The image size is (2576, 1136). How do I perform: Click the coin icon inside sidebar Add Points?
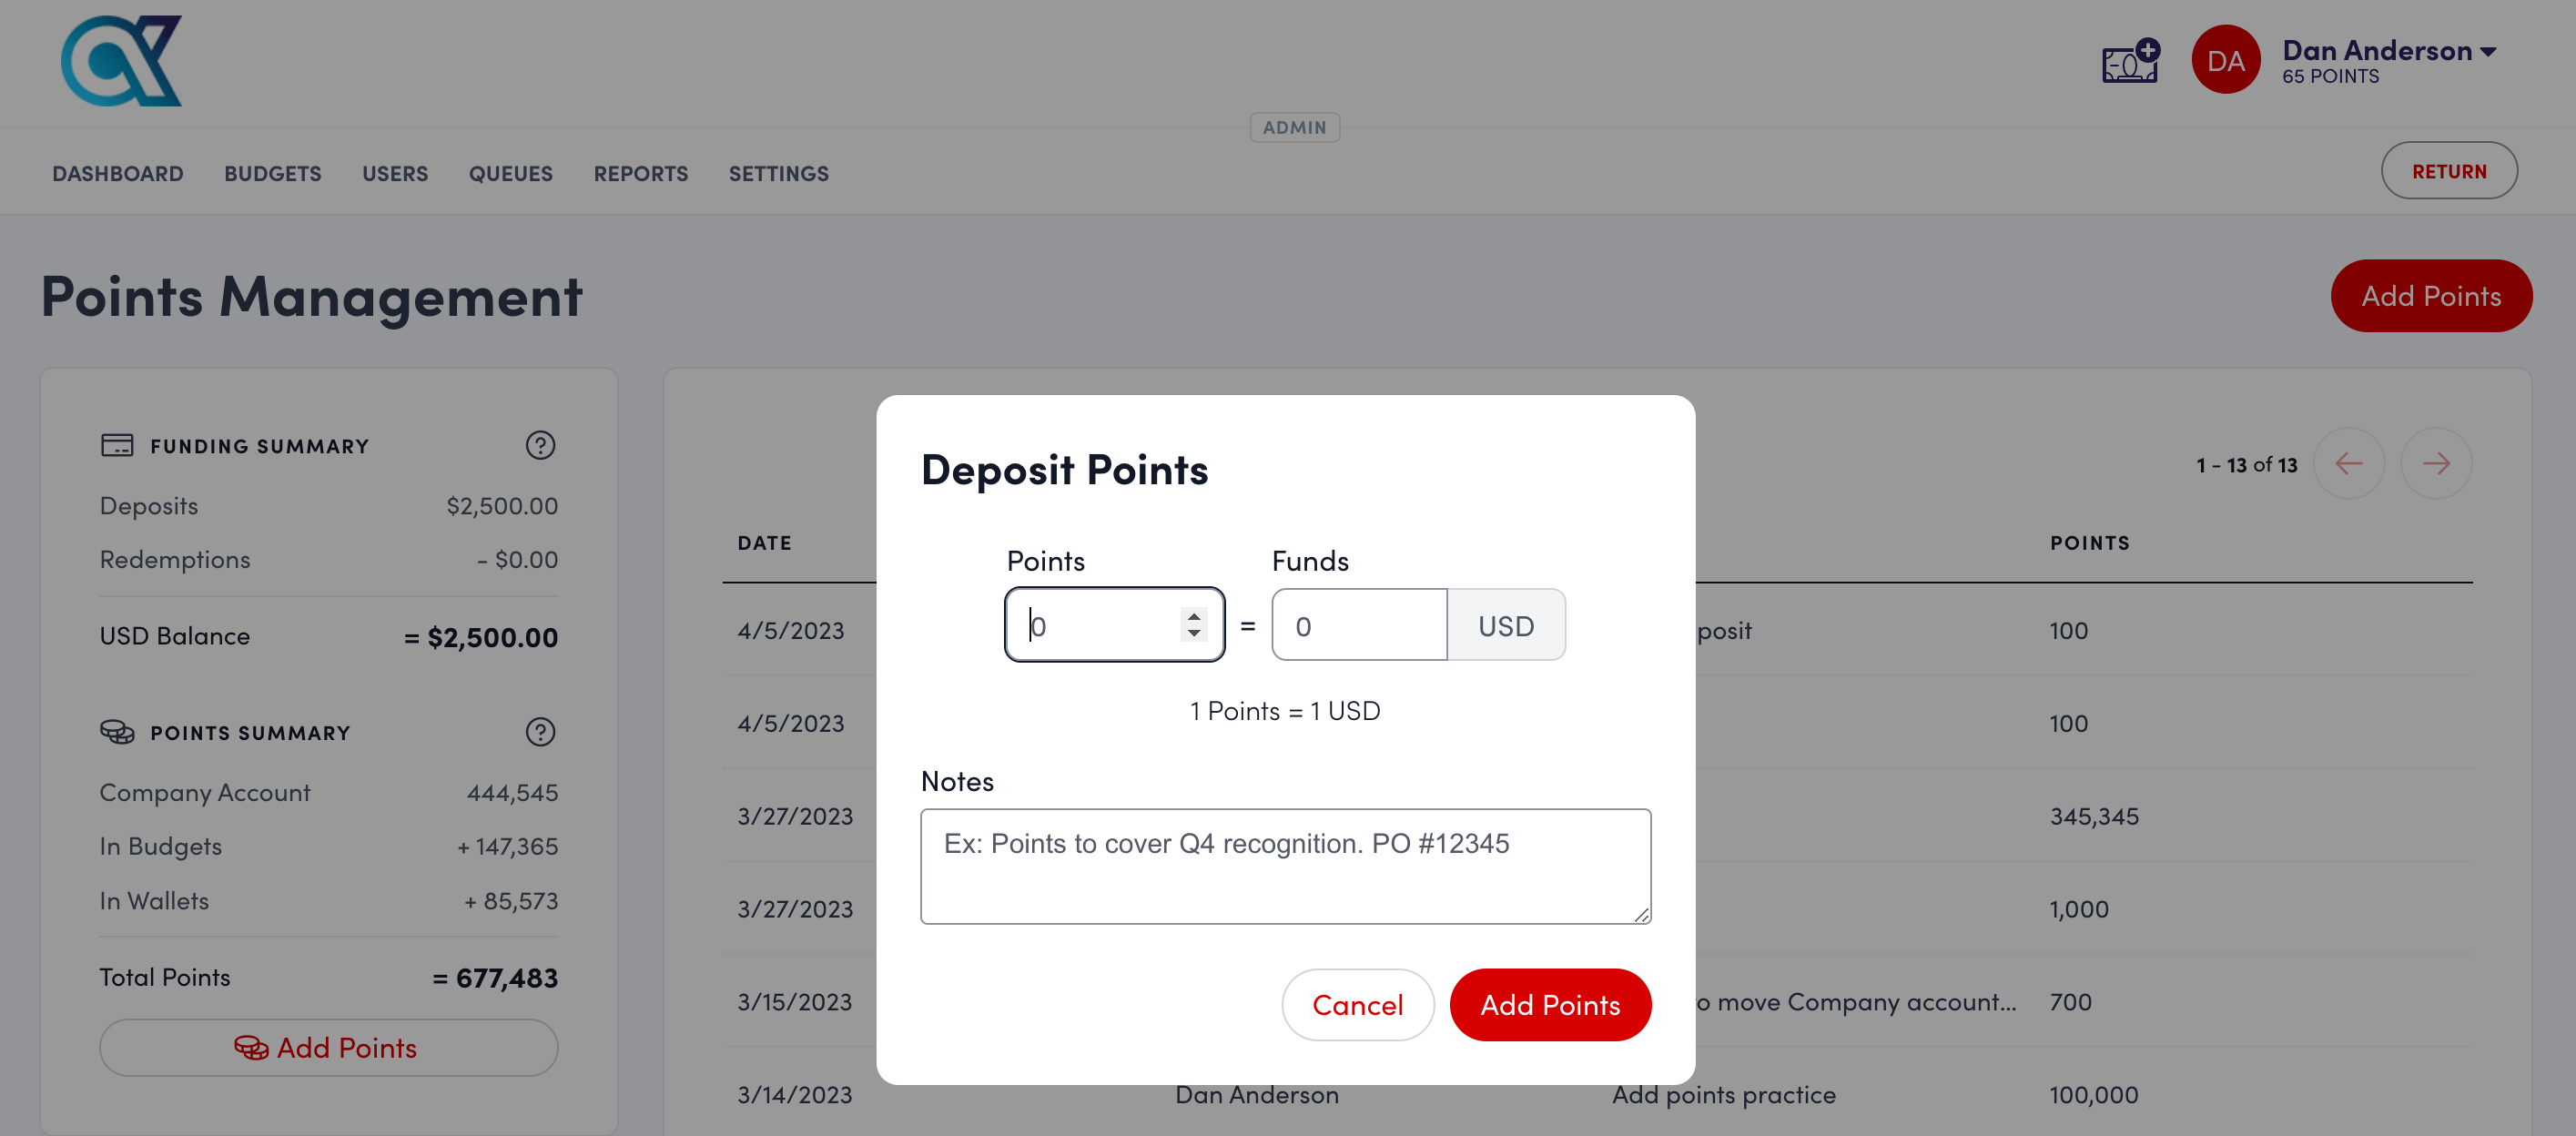251,1047
